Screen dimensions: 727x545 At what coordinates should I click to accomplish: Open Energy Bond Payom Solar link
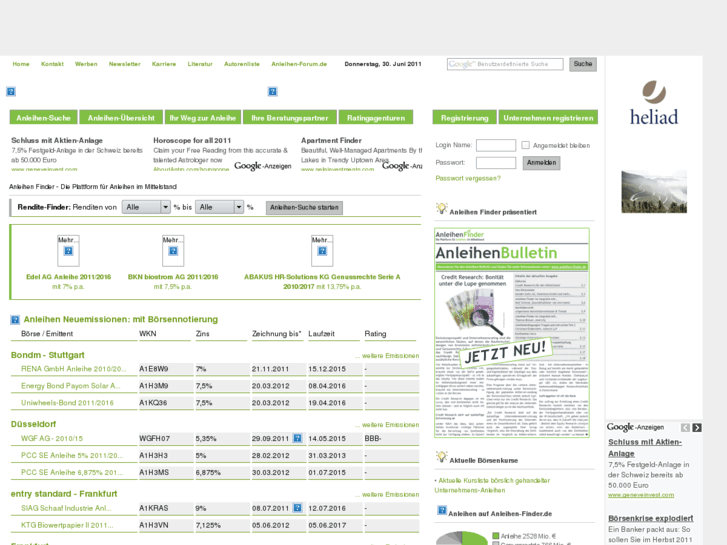[x=70, y=386]
